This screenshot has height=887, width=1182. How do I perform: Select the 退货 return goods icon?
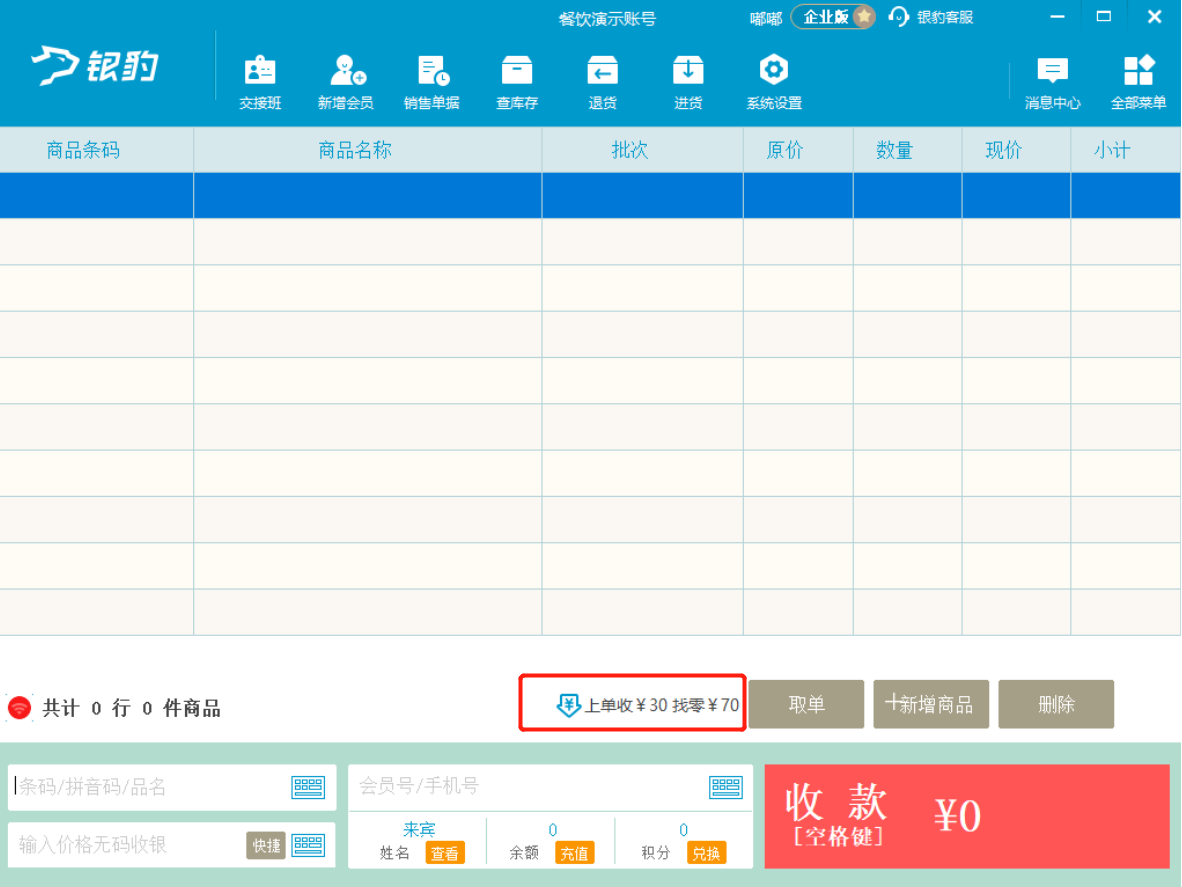click(602, 82)
